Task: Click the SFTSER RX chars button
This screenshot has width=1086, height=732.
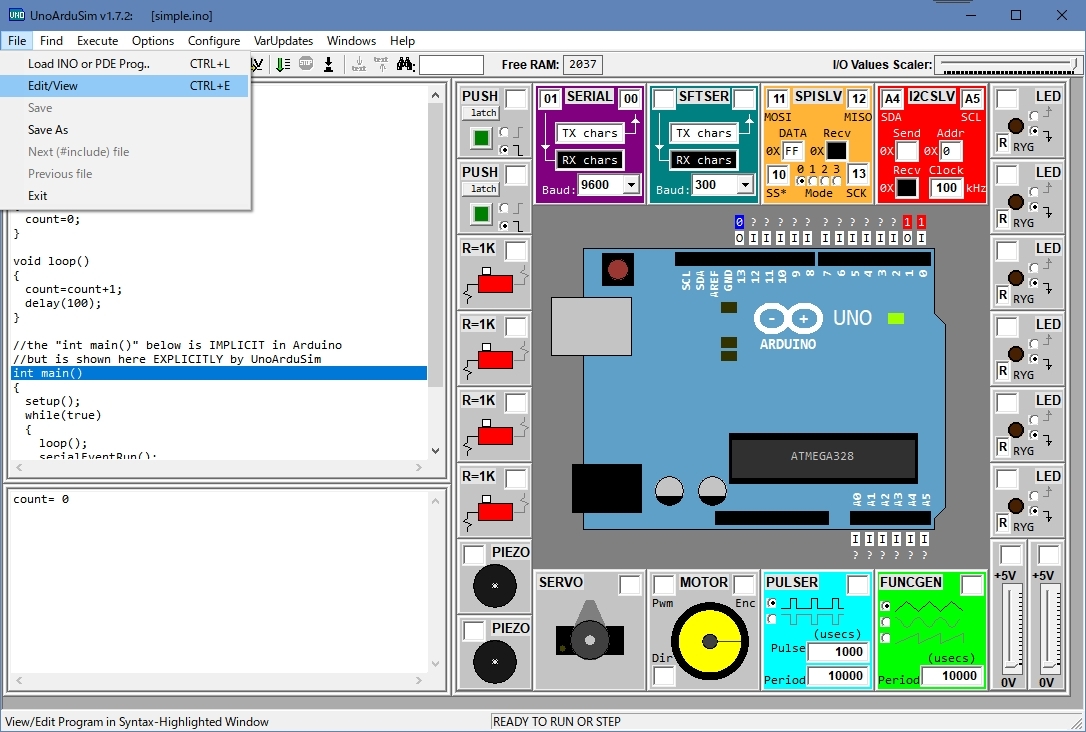Action: [704, 160]
